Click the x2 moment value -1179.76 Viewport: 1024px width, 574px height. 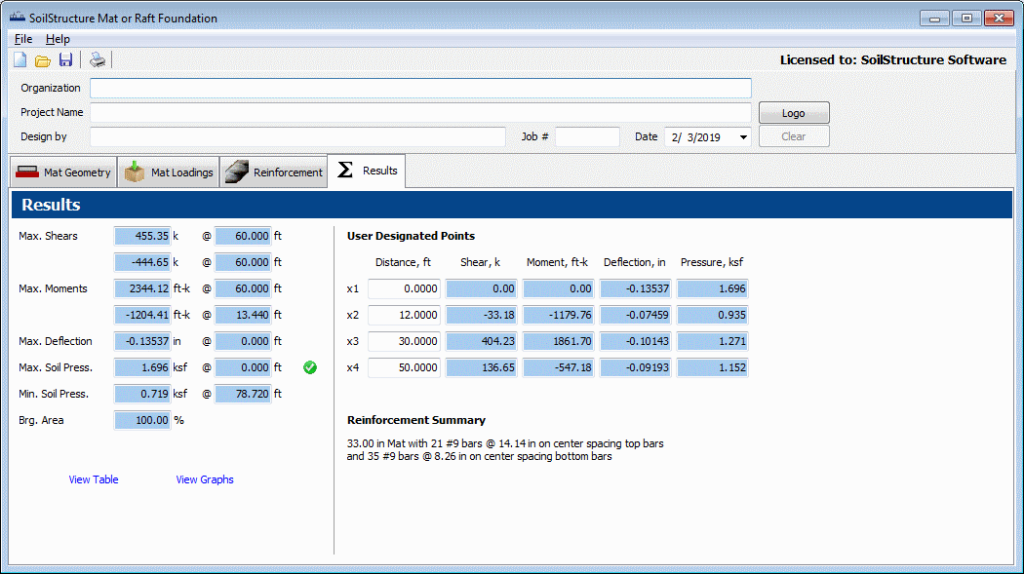point(559,315)
